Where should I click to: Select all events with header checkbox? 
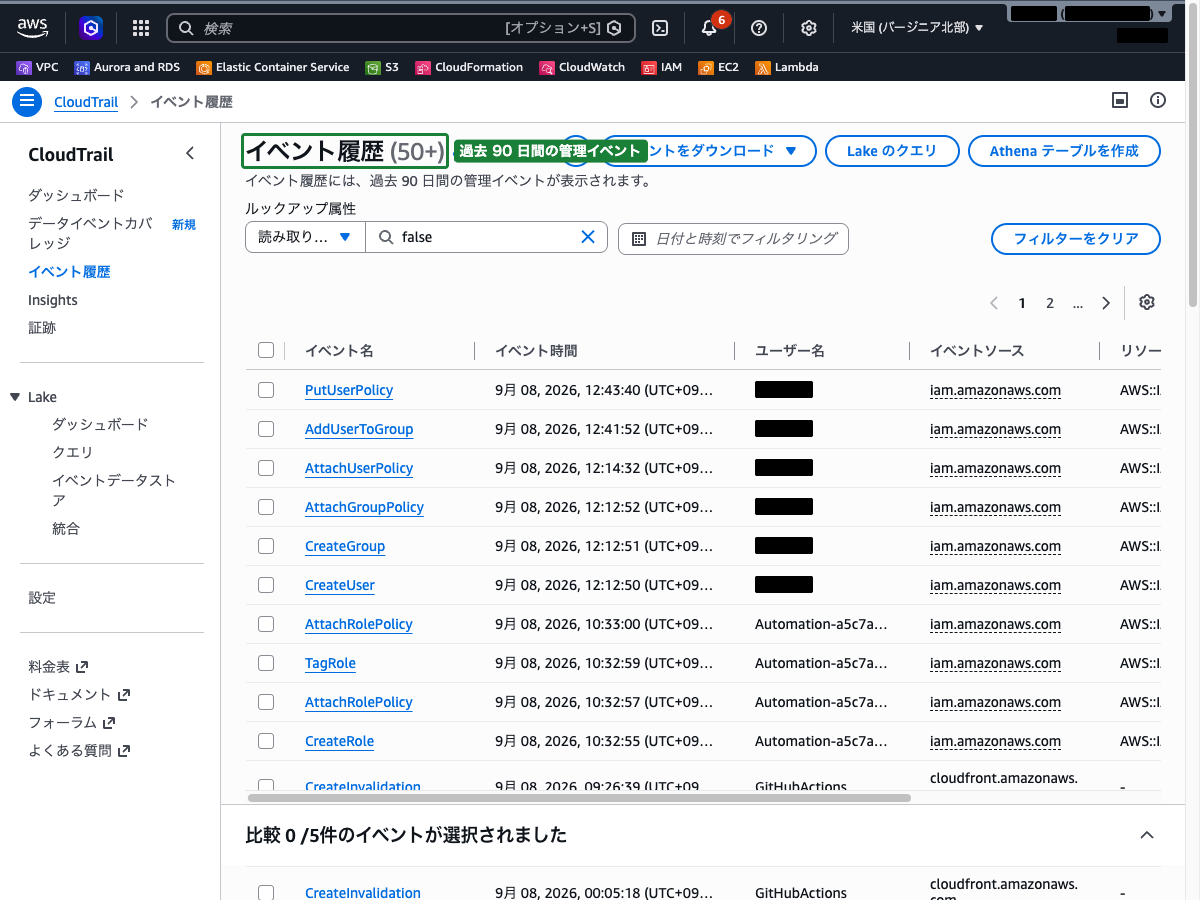point(266,350)
